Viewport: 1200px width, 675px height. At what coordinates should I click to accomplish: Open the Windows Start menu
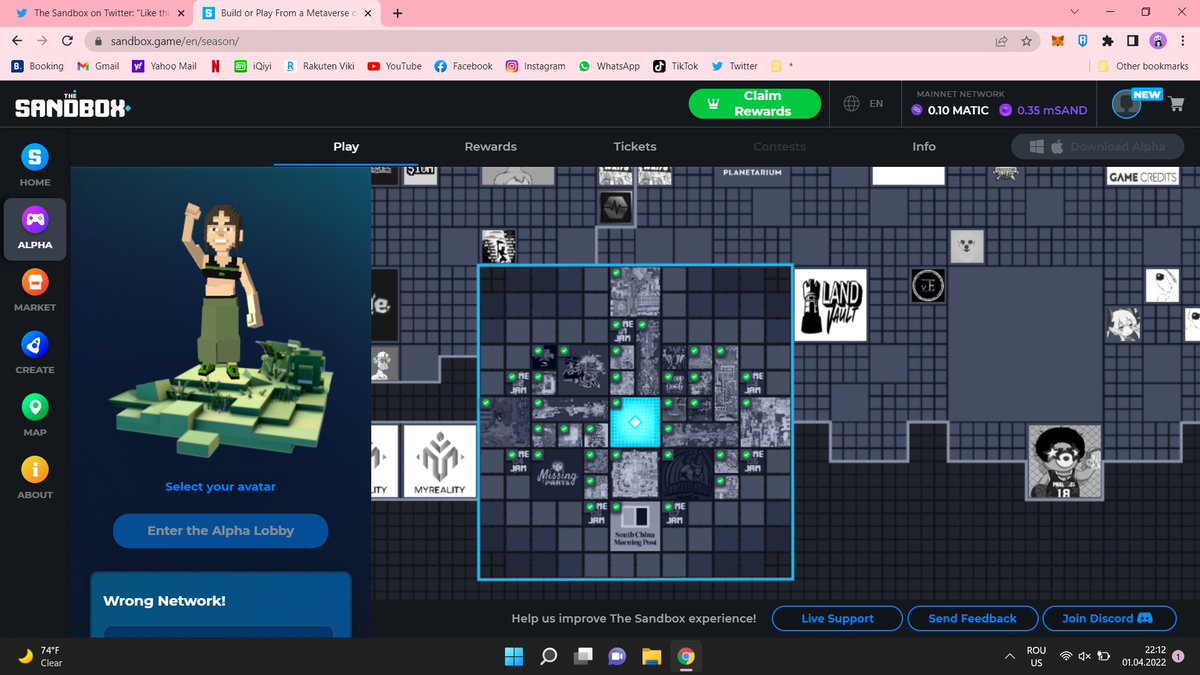pyautogui.click(x=513, y=657)
